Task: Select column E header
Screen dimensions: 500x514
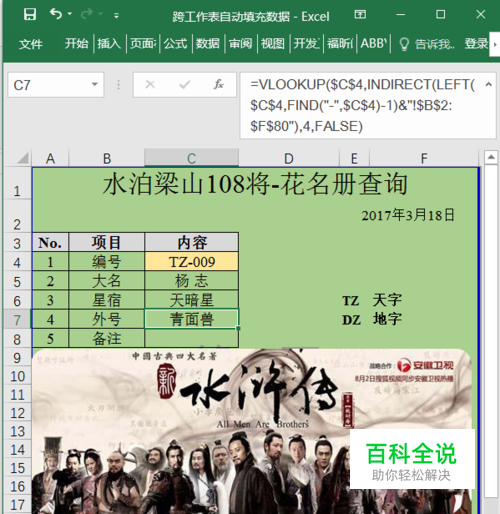Action: click(x=354, y=158)
